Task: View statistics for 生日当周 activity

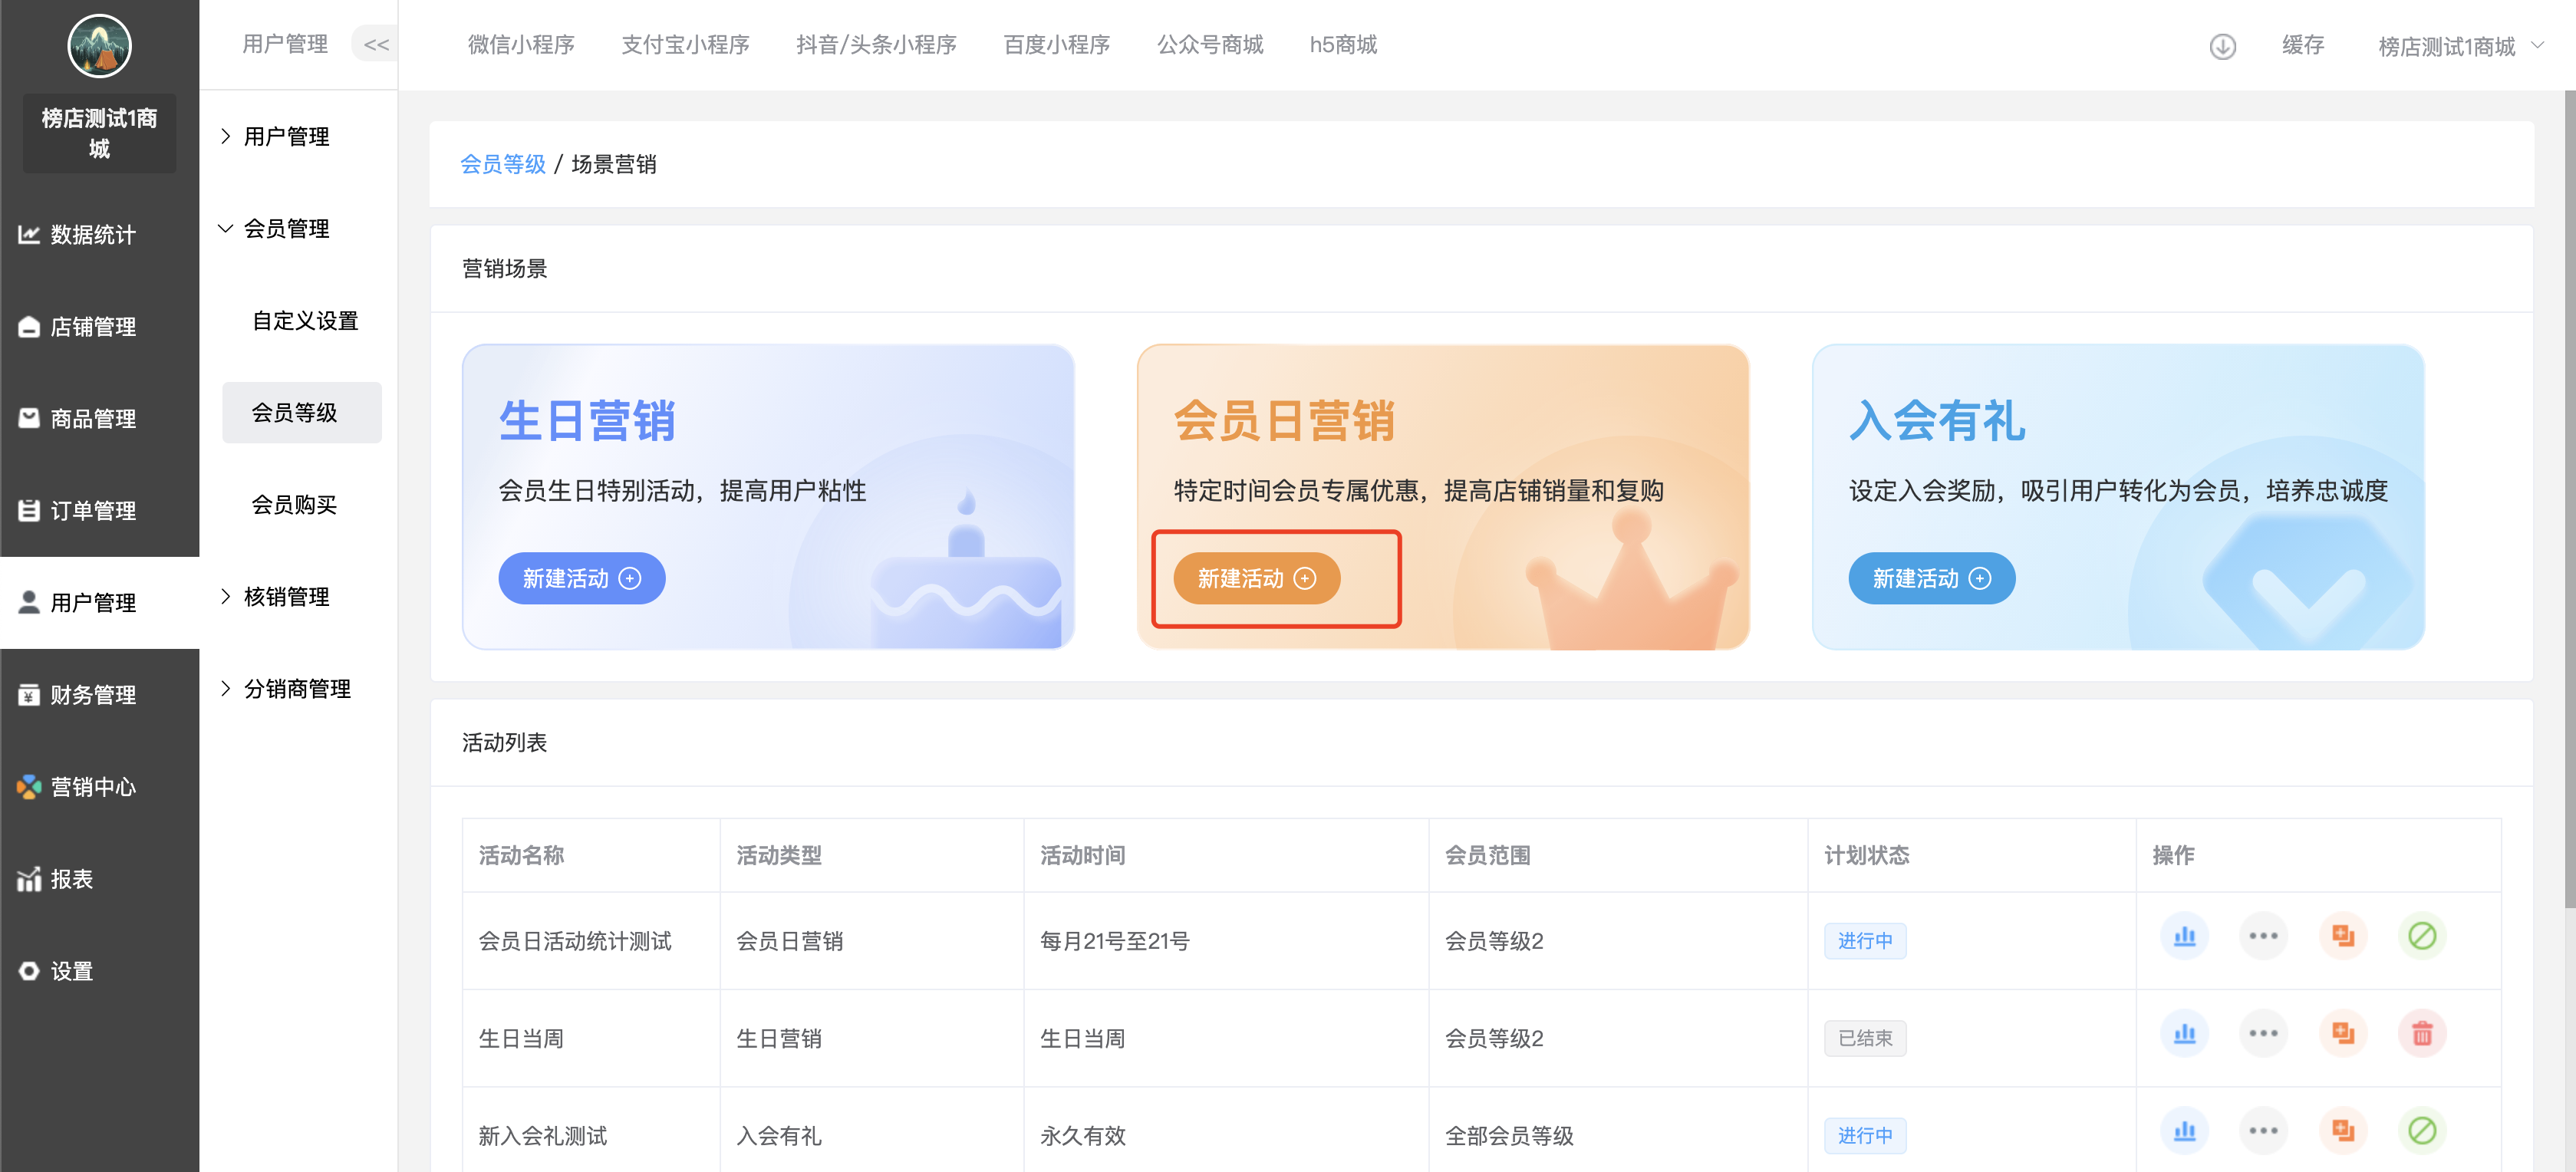Action: click(2185, 1033)
